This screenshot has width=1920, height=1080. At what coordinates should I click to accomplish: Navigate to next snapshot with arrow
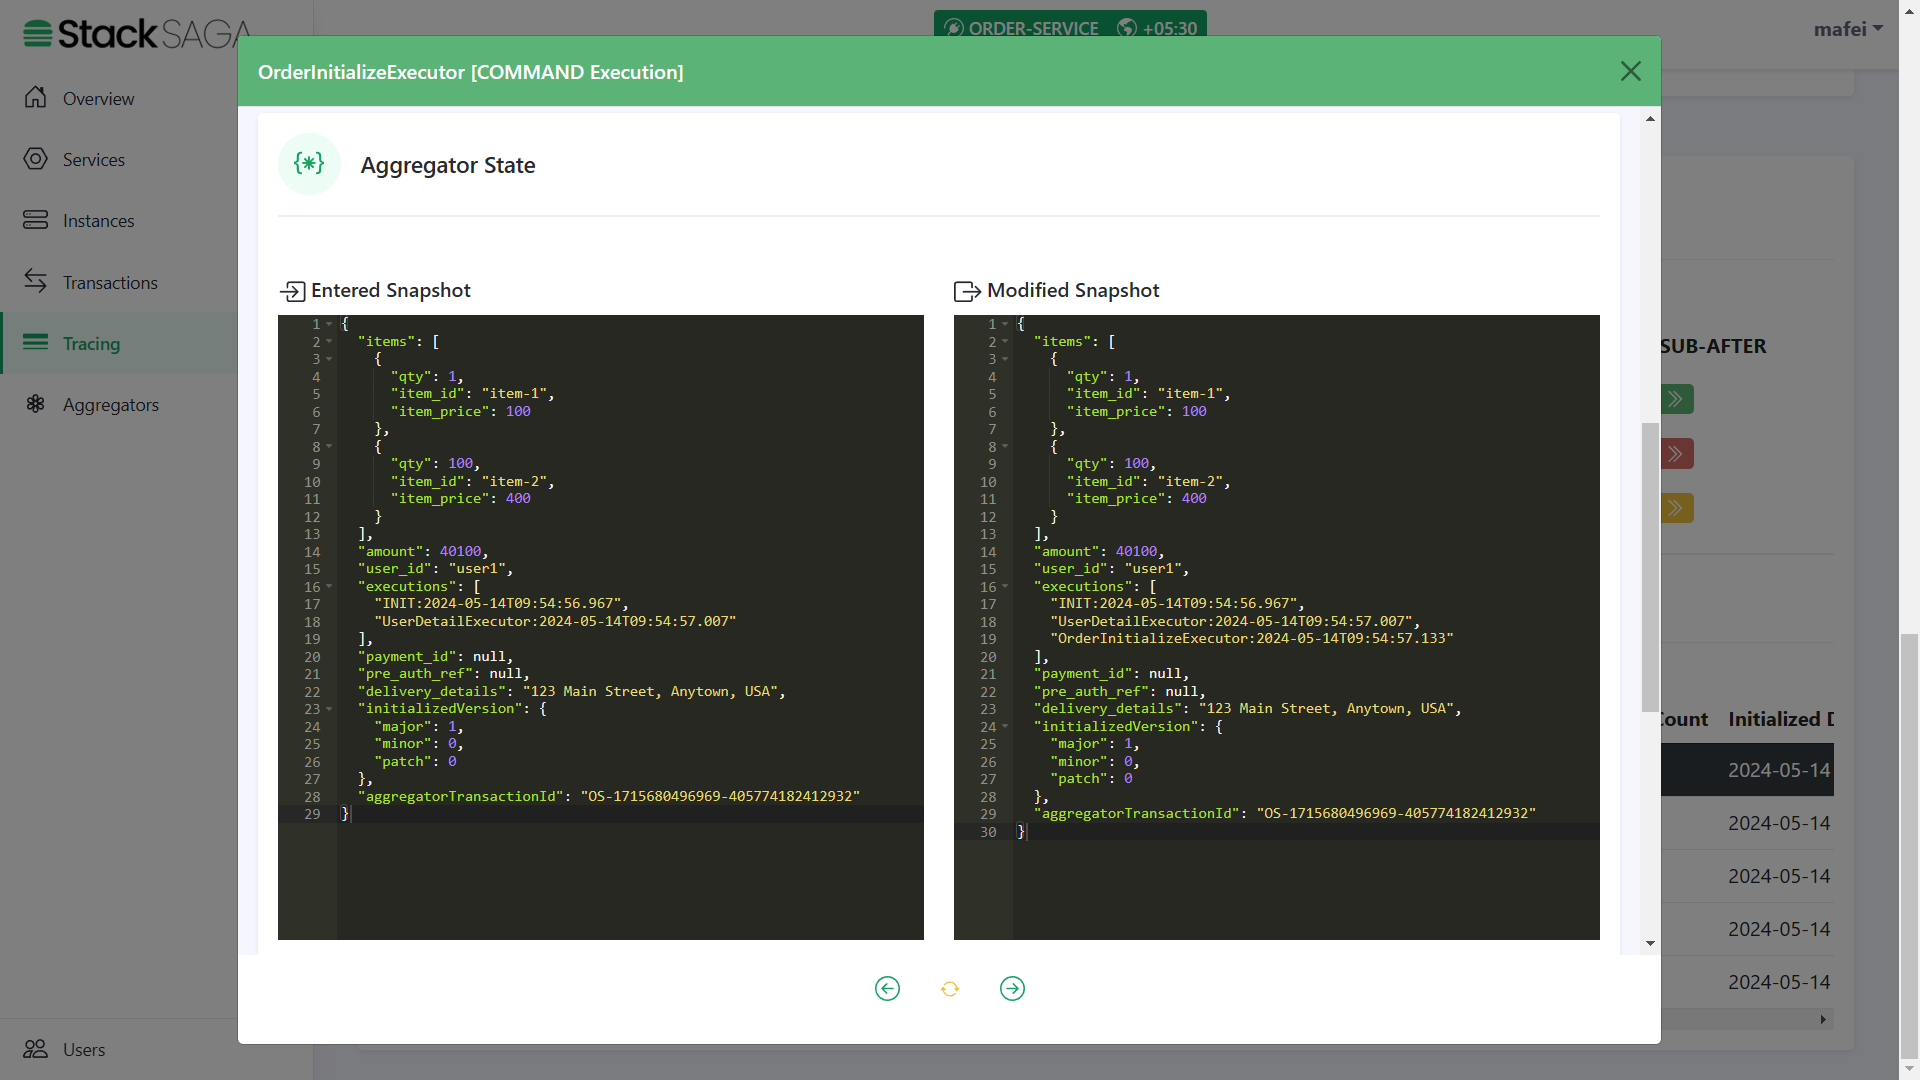coord(1011,986)
